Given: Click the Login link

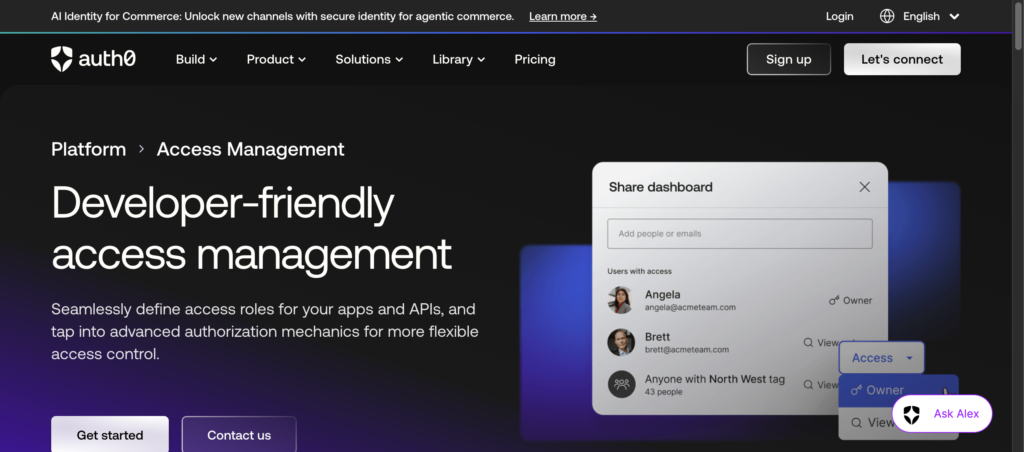Looking at the screenshot, I should coord(839,16).
